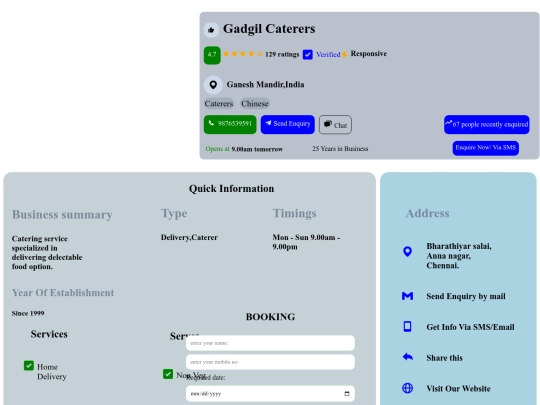Click Mon - Sun 9.00am - 9.00pm timings

click(x=306, y=242)
